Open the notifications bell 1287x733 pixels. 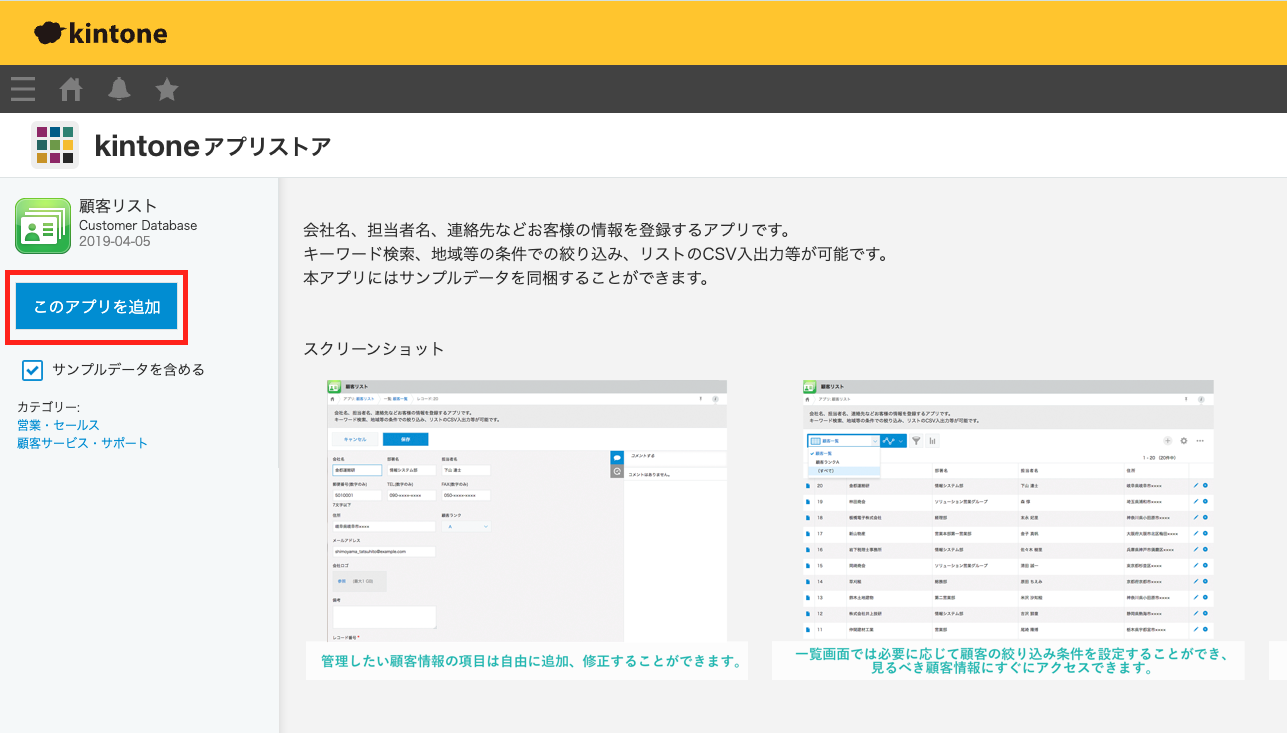[119, 89]
